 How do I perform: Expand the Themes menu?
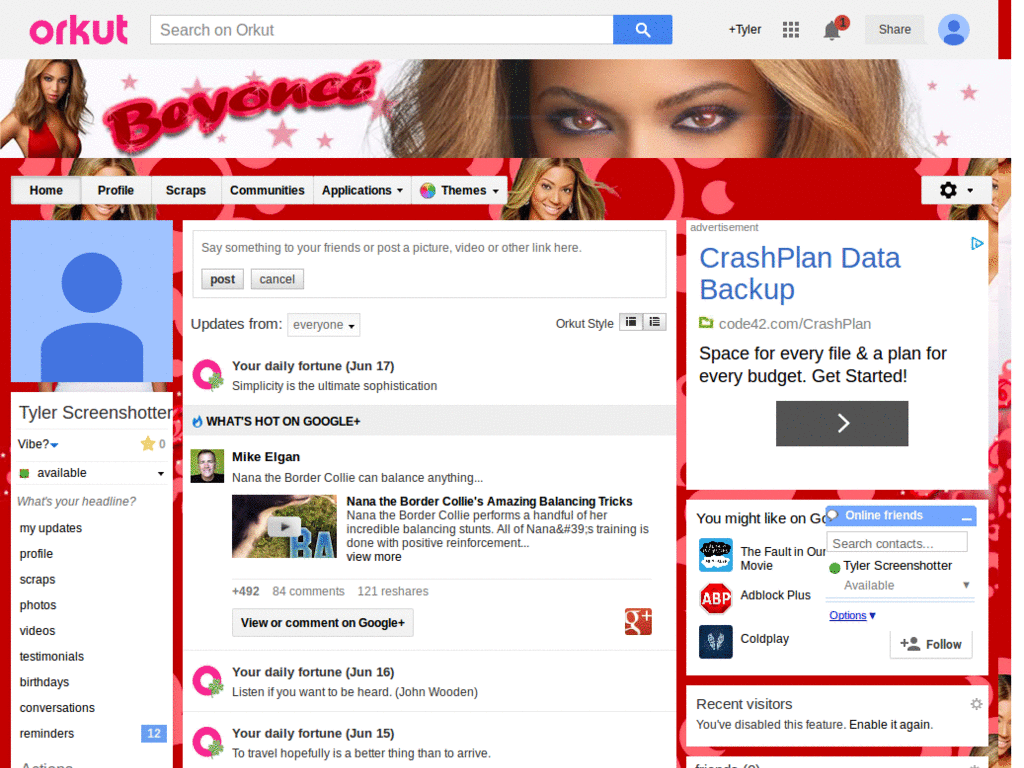(460, 190)
